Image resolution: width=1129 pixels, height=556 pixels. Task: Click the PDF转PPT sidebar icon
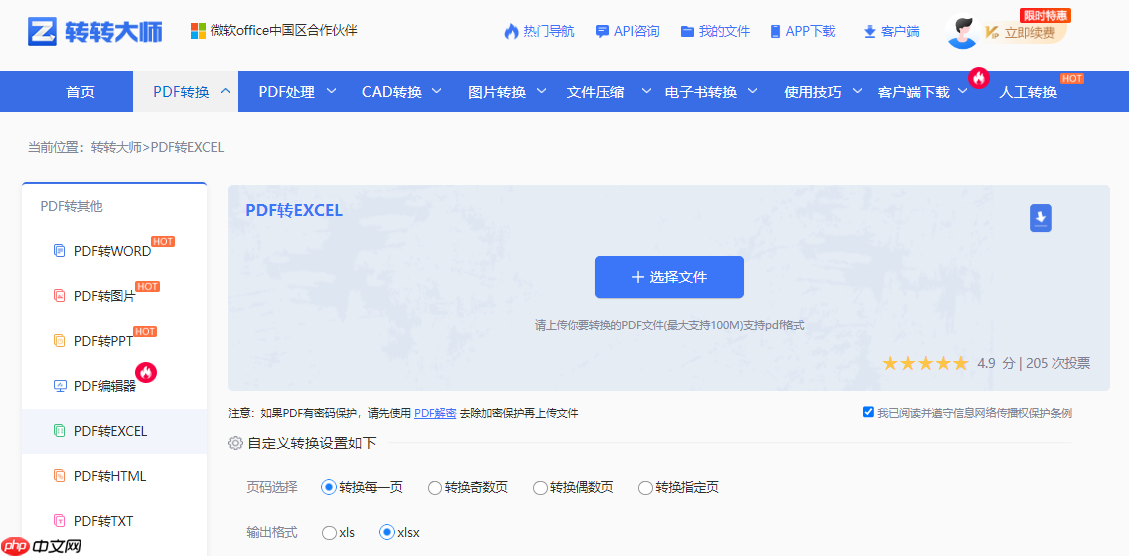pyautogui.click(x=60, y=341)
